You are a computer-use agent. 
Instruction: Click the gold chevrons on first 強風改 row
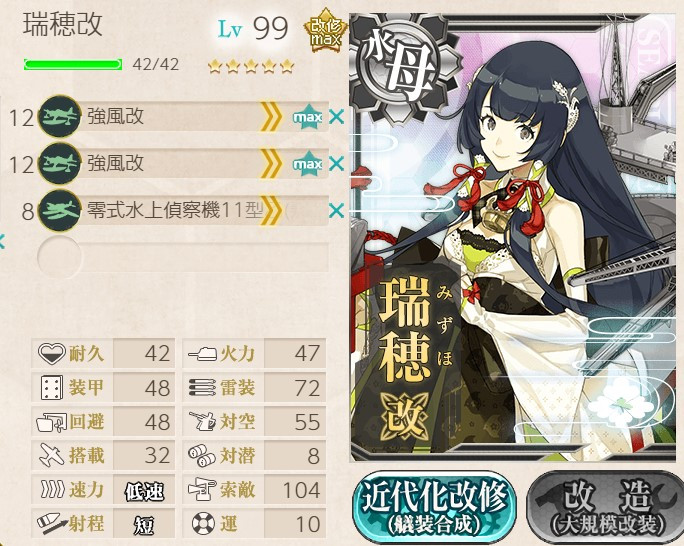click(270, 117)
